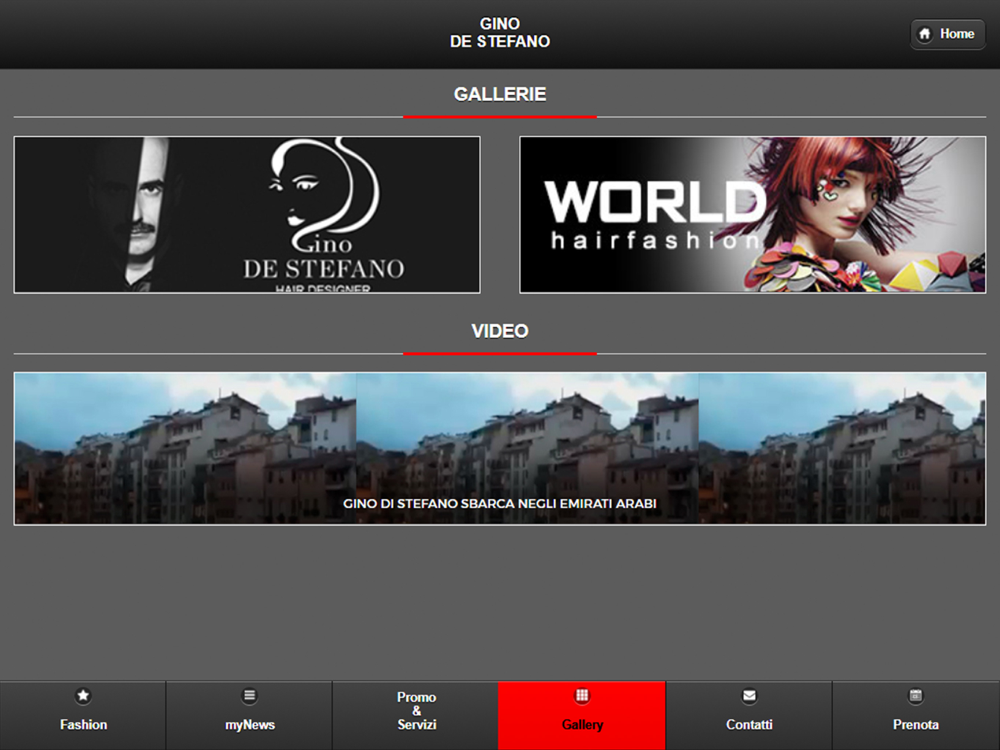This screenshot has height=750, width=1000.
Task: Switch to the Fashion tab
Action: (x=83, y=716)
